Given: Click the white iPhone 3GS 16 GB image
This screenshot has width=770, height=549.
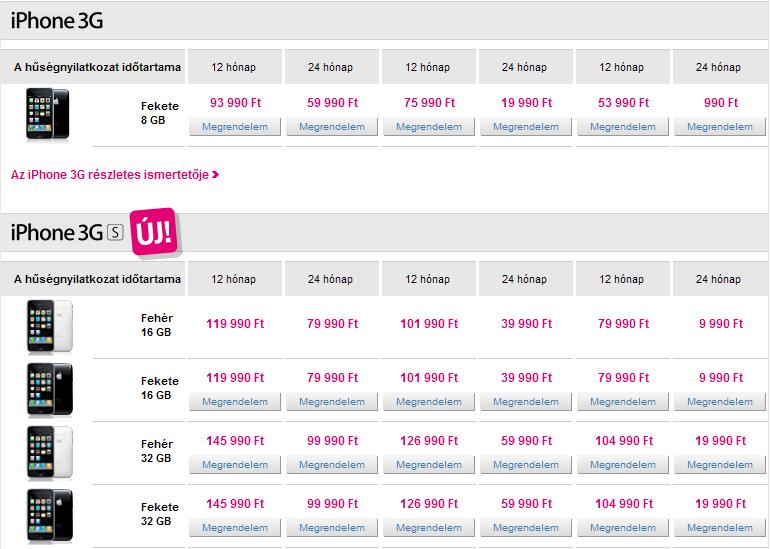Looking at the screenshot, I should tap(50, 327).
